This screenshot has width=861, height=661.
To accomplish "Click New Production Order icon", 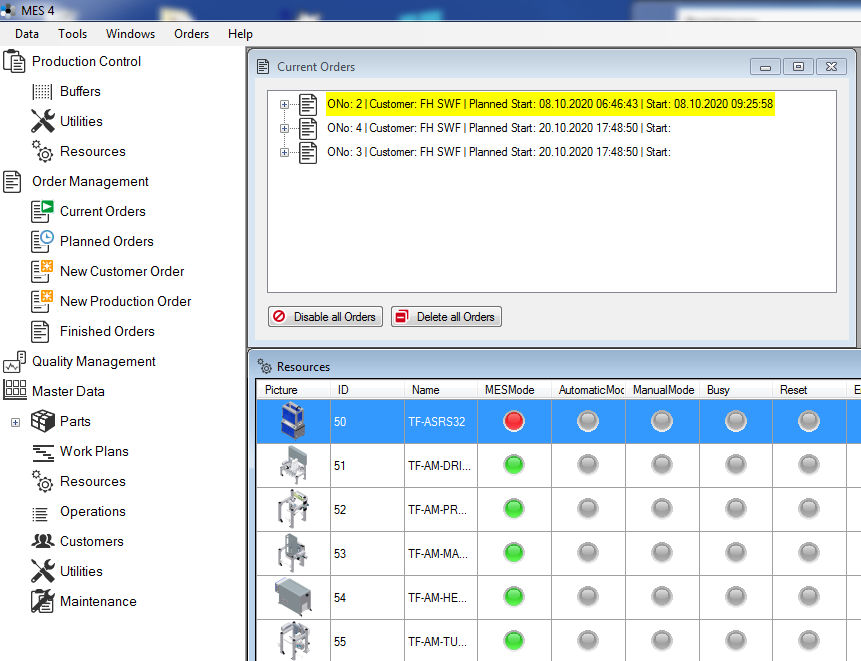I will pyautogui.click(x=42, y=301).
